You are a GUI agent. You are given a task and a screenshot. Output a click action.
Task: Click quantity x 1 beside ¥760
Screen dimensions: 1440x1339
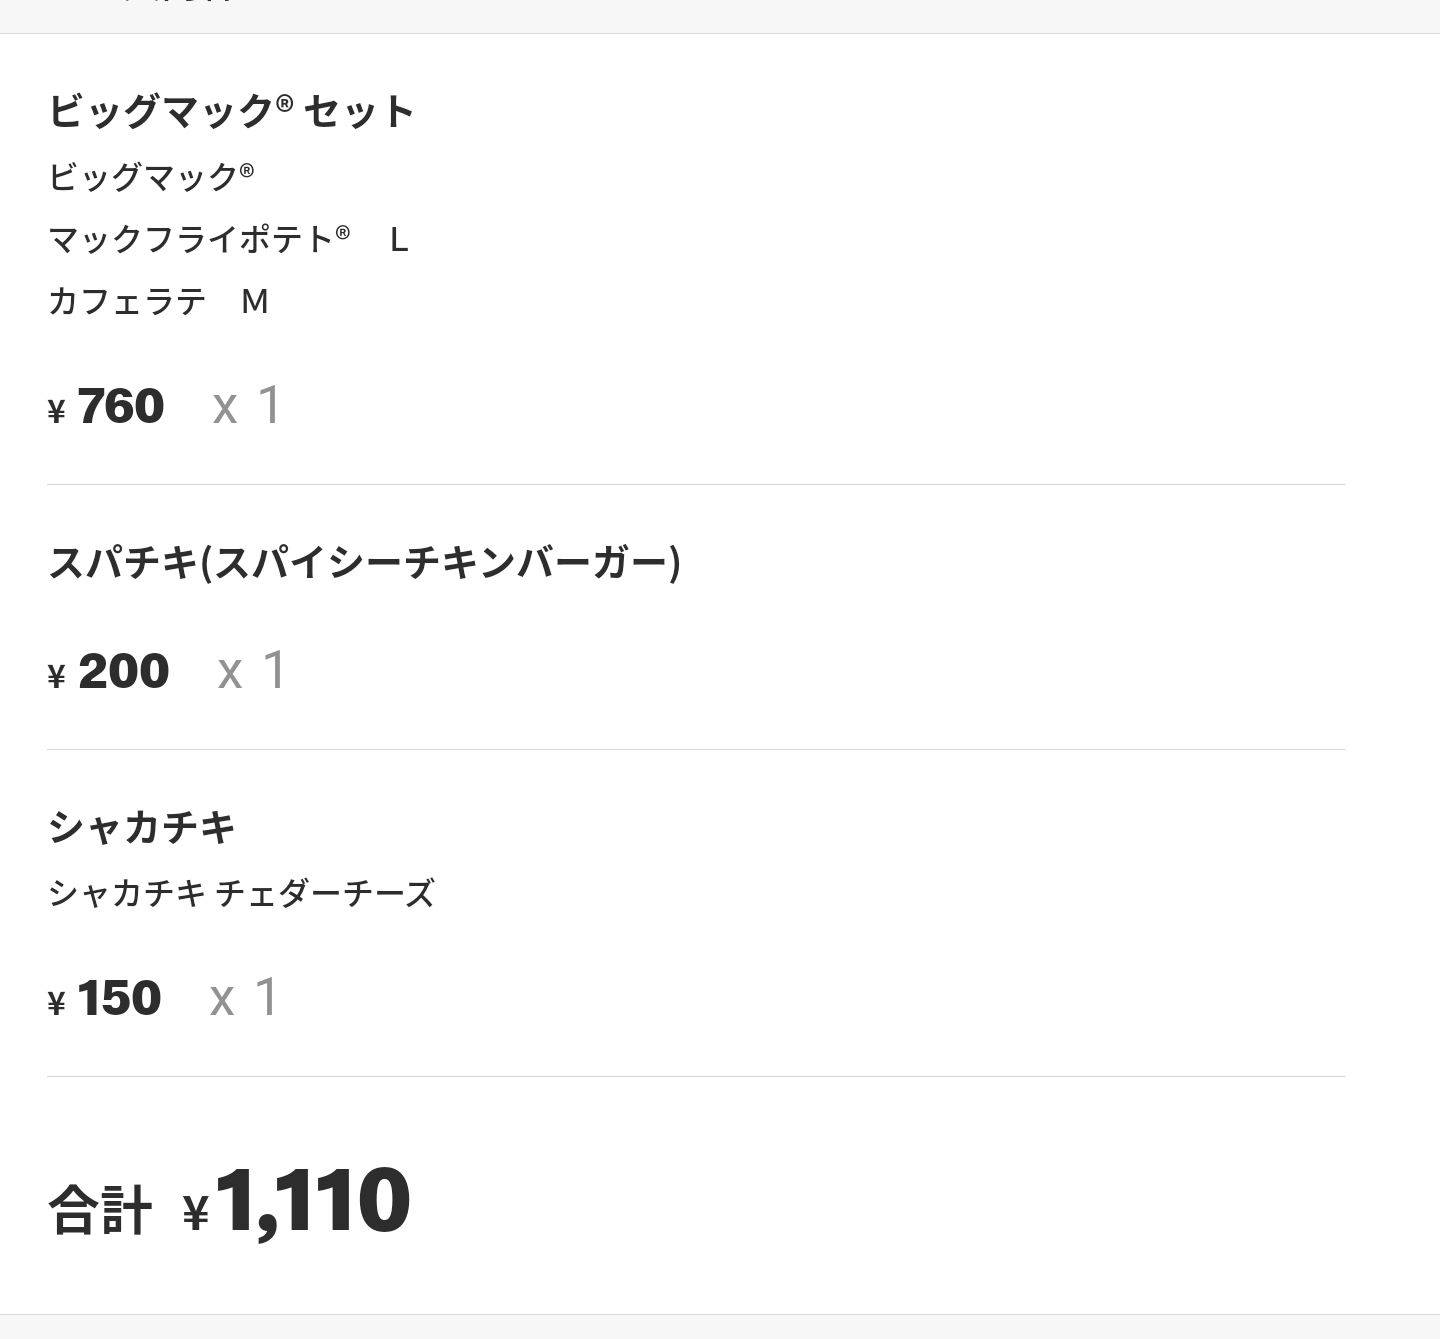[x=247, y=406]
